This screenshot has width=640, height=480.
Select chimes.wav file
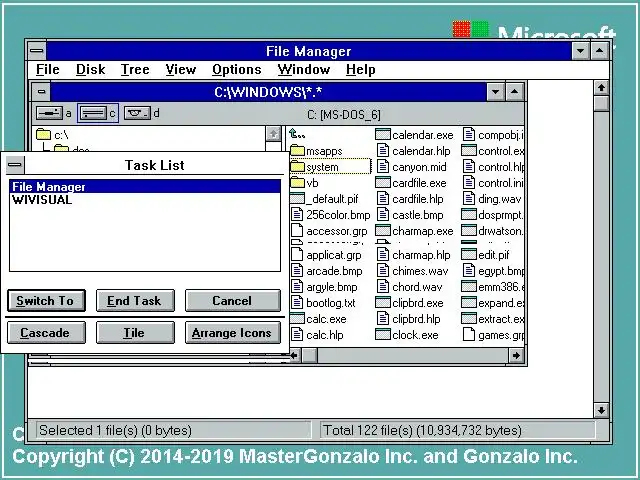[x=412, y=271]
